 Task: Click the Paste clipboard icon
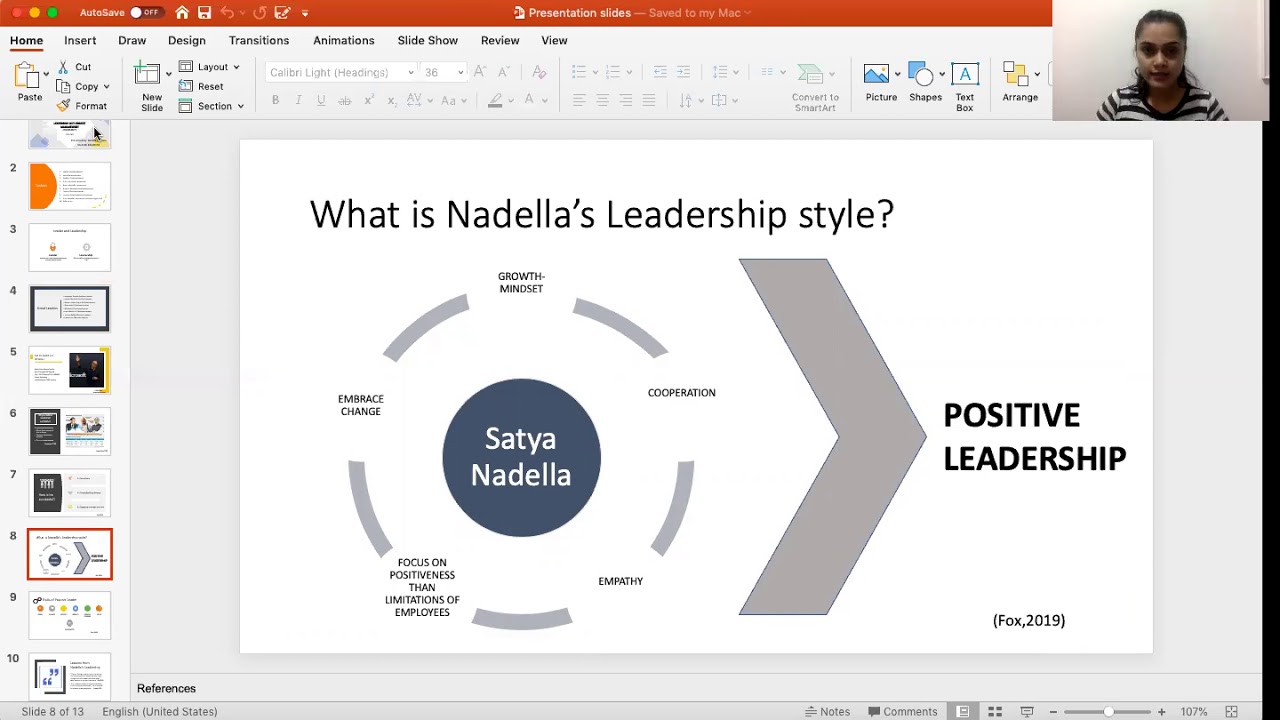pyautogui.click(x=27, y=75)
